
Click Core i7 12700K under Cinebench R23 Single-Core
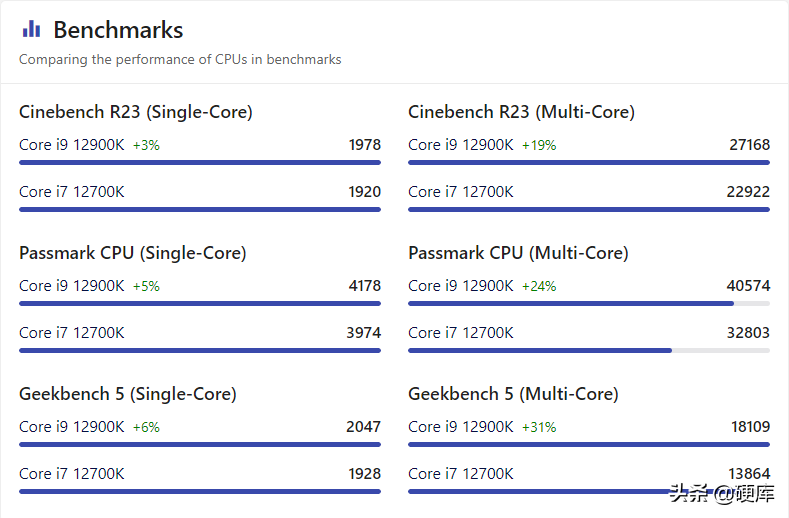tap(71, 192)
